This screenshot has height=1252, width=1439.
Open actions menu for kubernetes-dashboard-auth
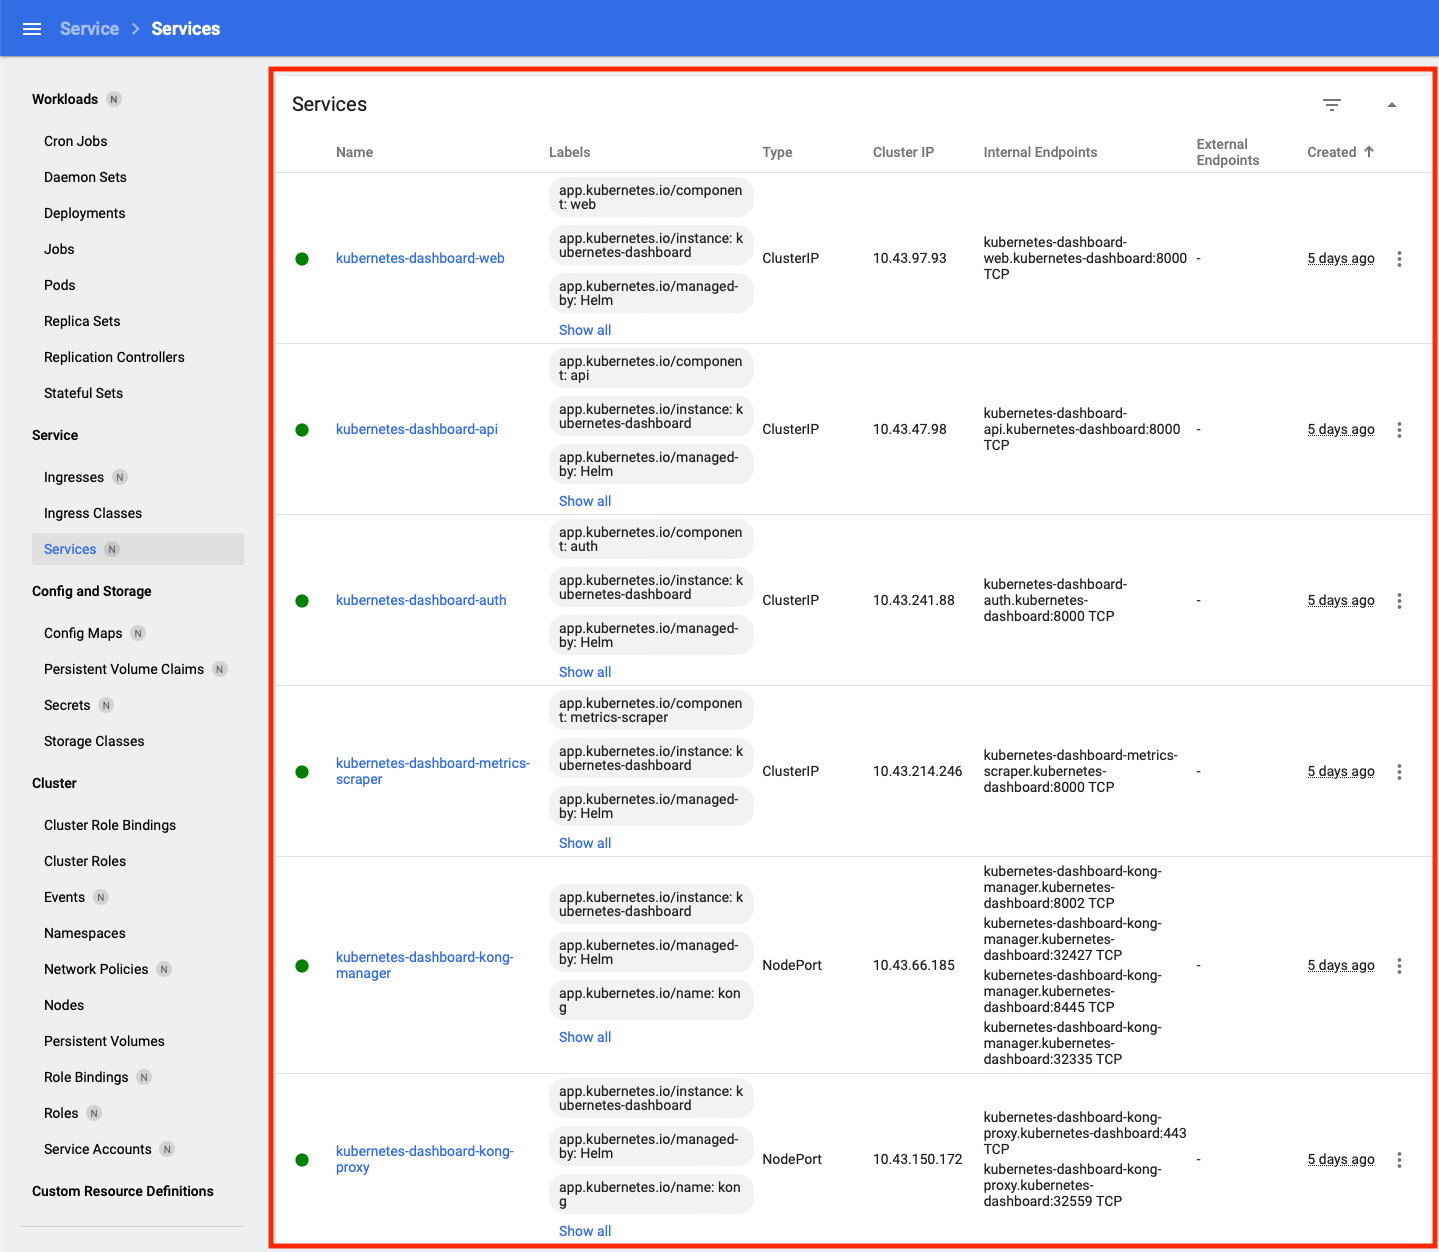click(1399, 601)
